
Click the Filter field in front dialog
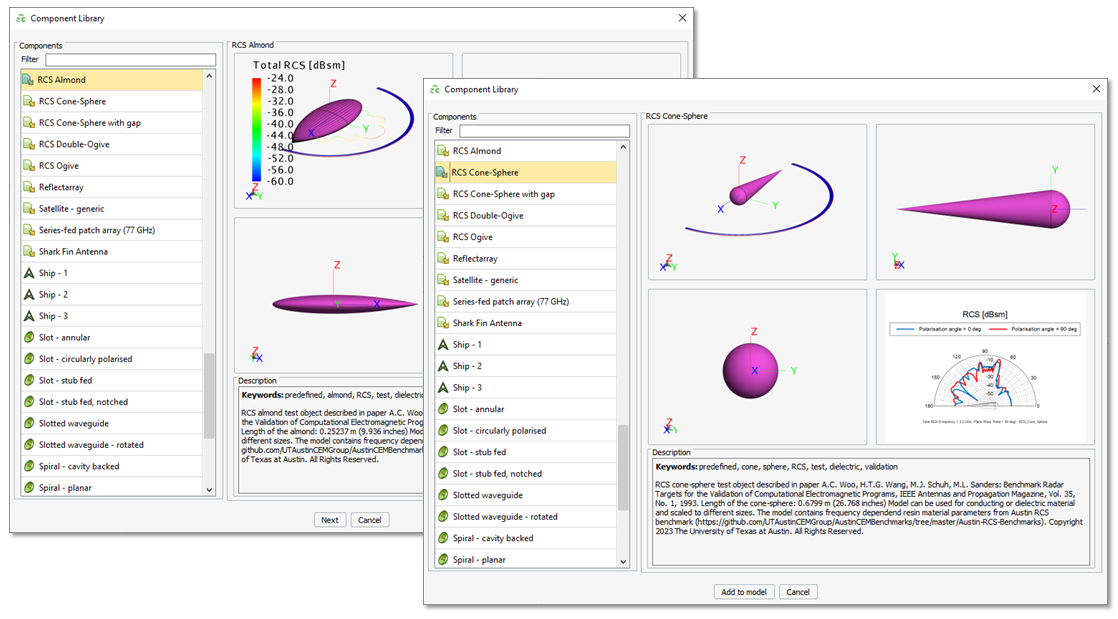click(544, 131)
